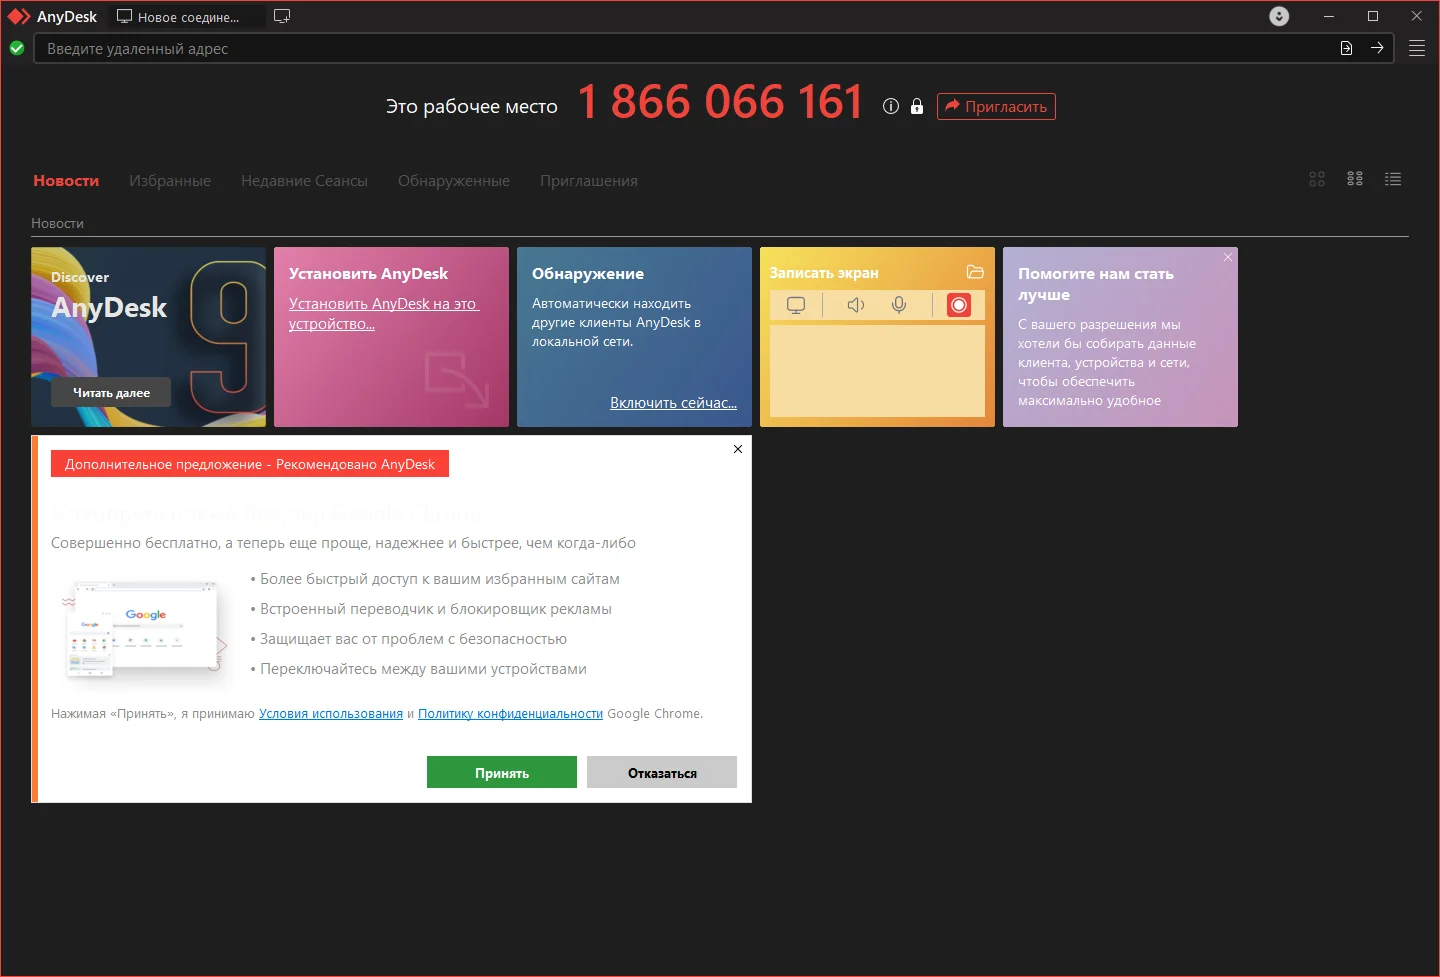Viewport: 1440px width, 977px height.
Task: Click the lock icon beside workplace ID
Action: coord(916,106)
